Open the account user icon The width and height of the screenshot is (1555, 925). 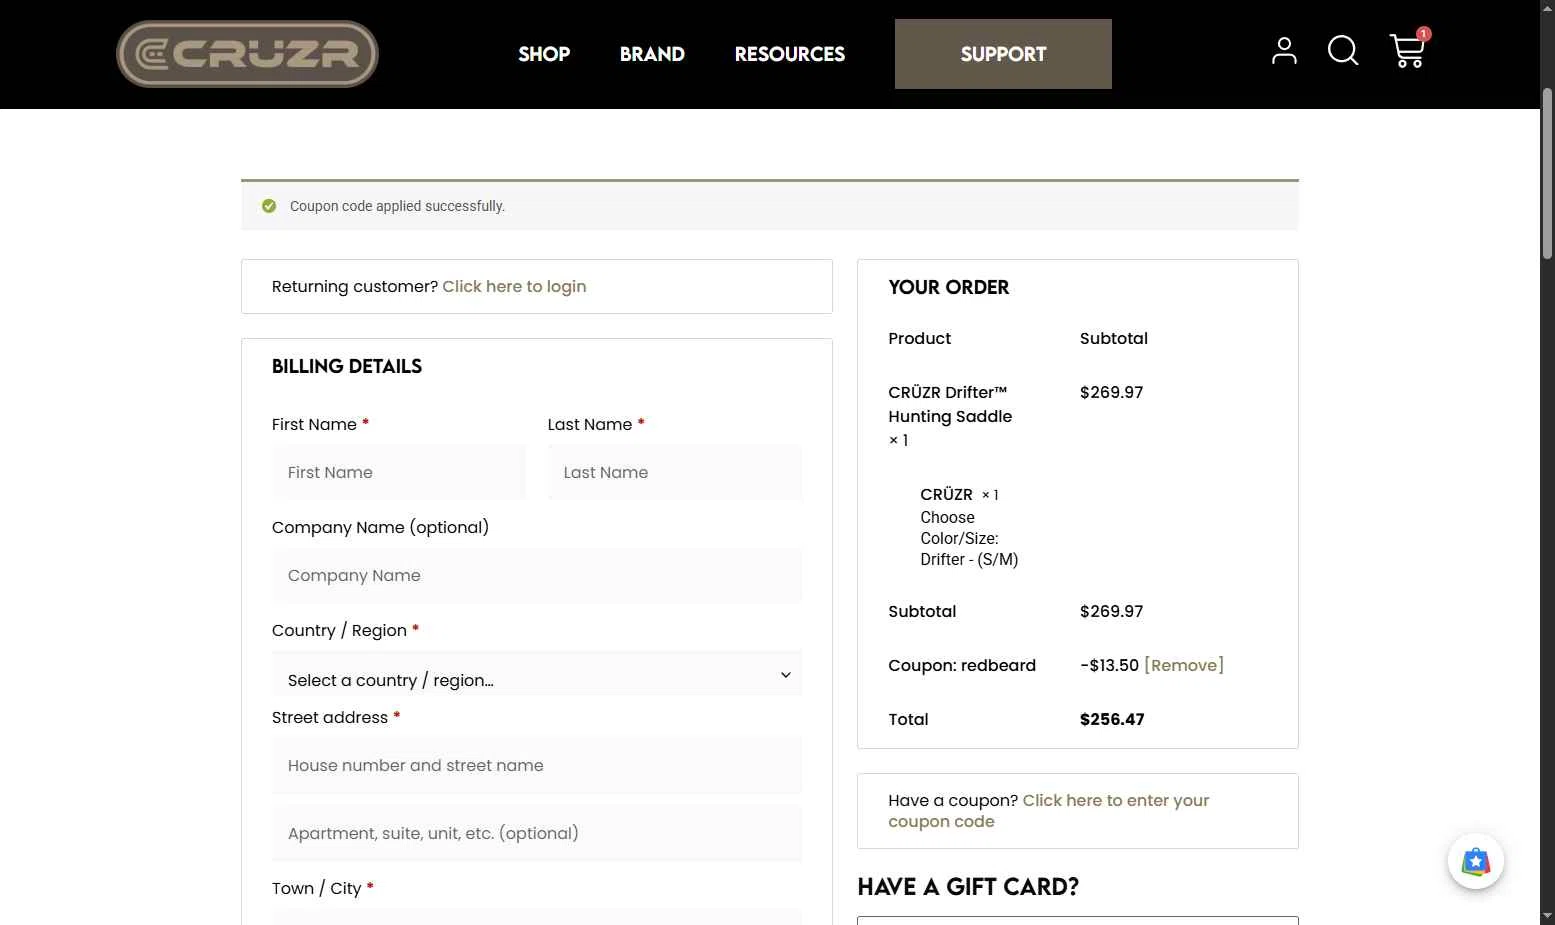point(1284,51)
